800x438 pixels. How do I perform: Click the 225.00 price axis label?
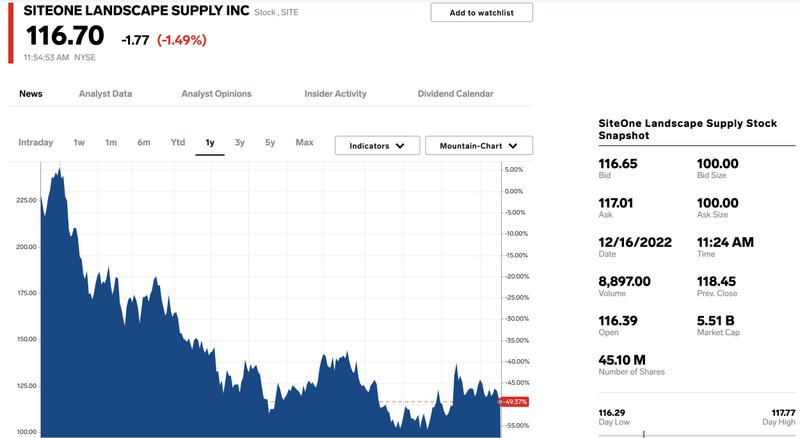point(27,200)
